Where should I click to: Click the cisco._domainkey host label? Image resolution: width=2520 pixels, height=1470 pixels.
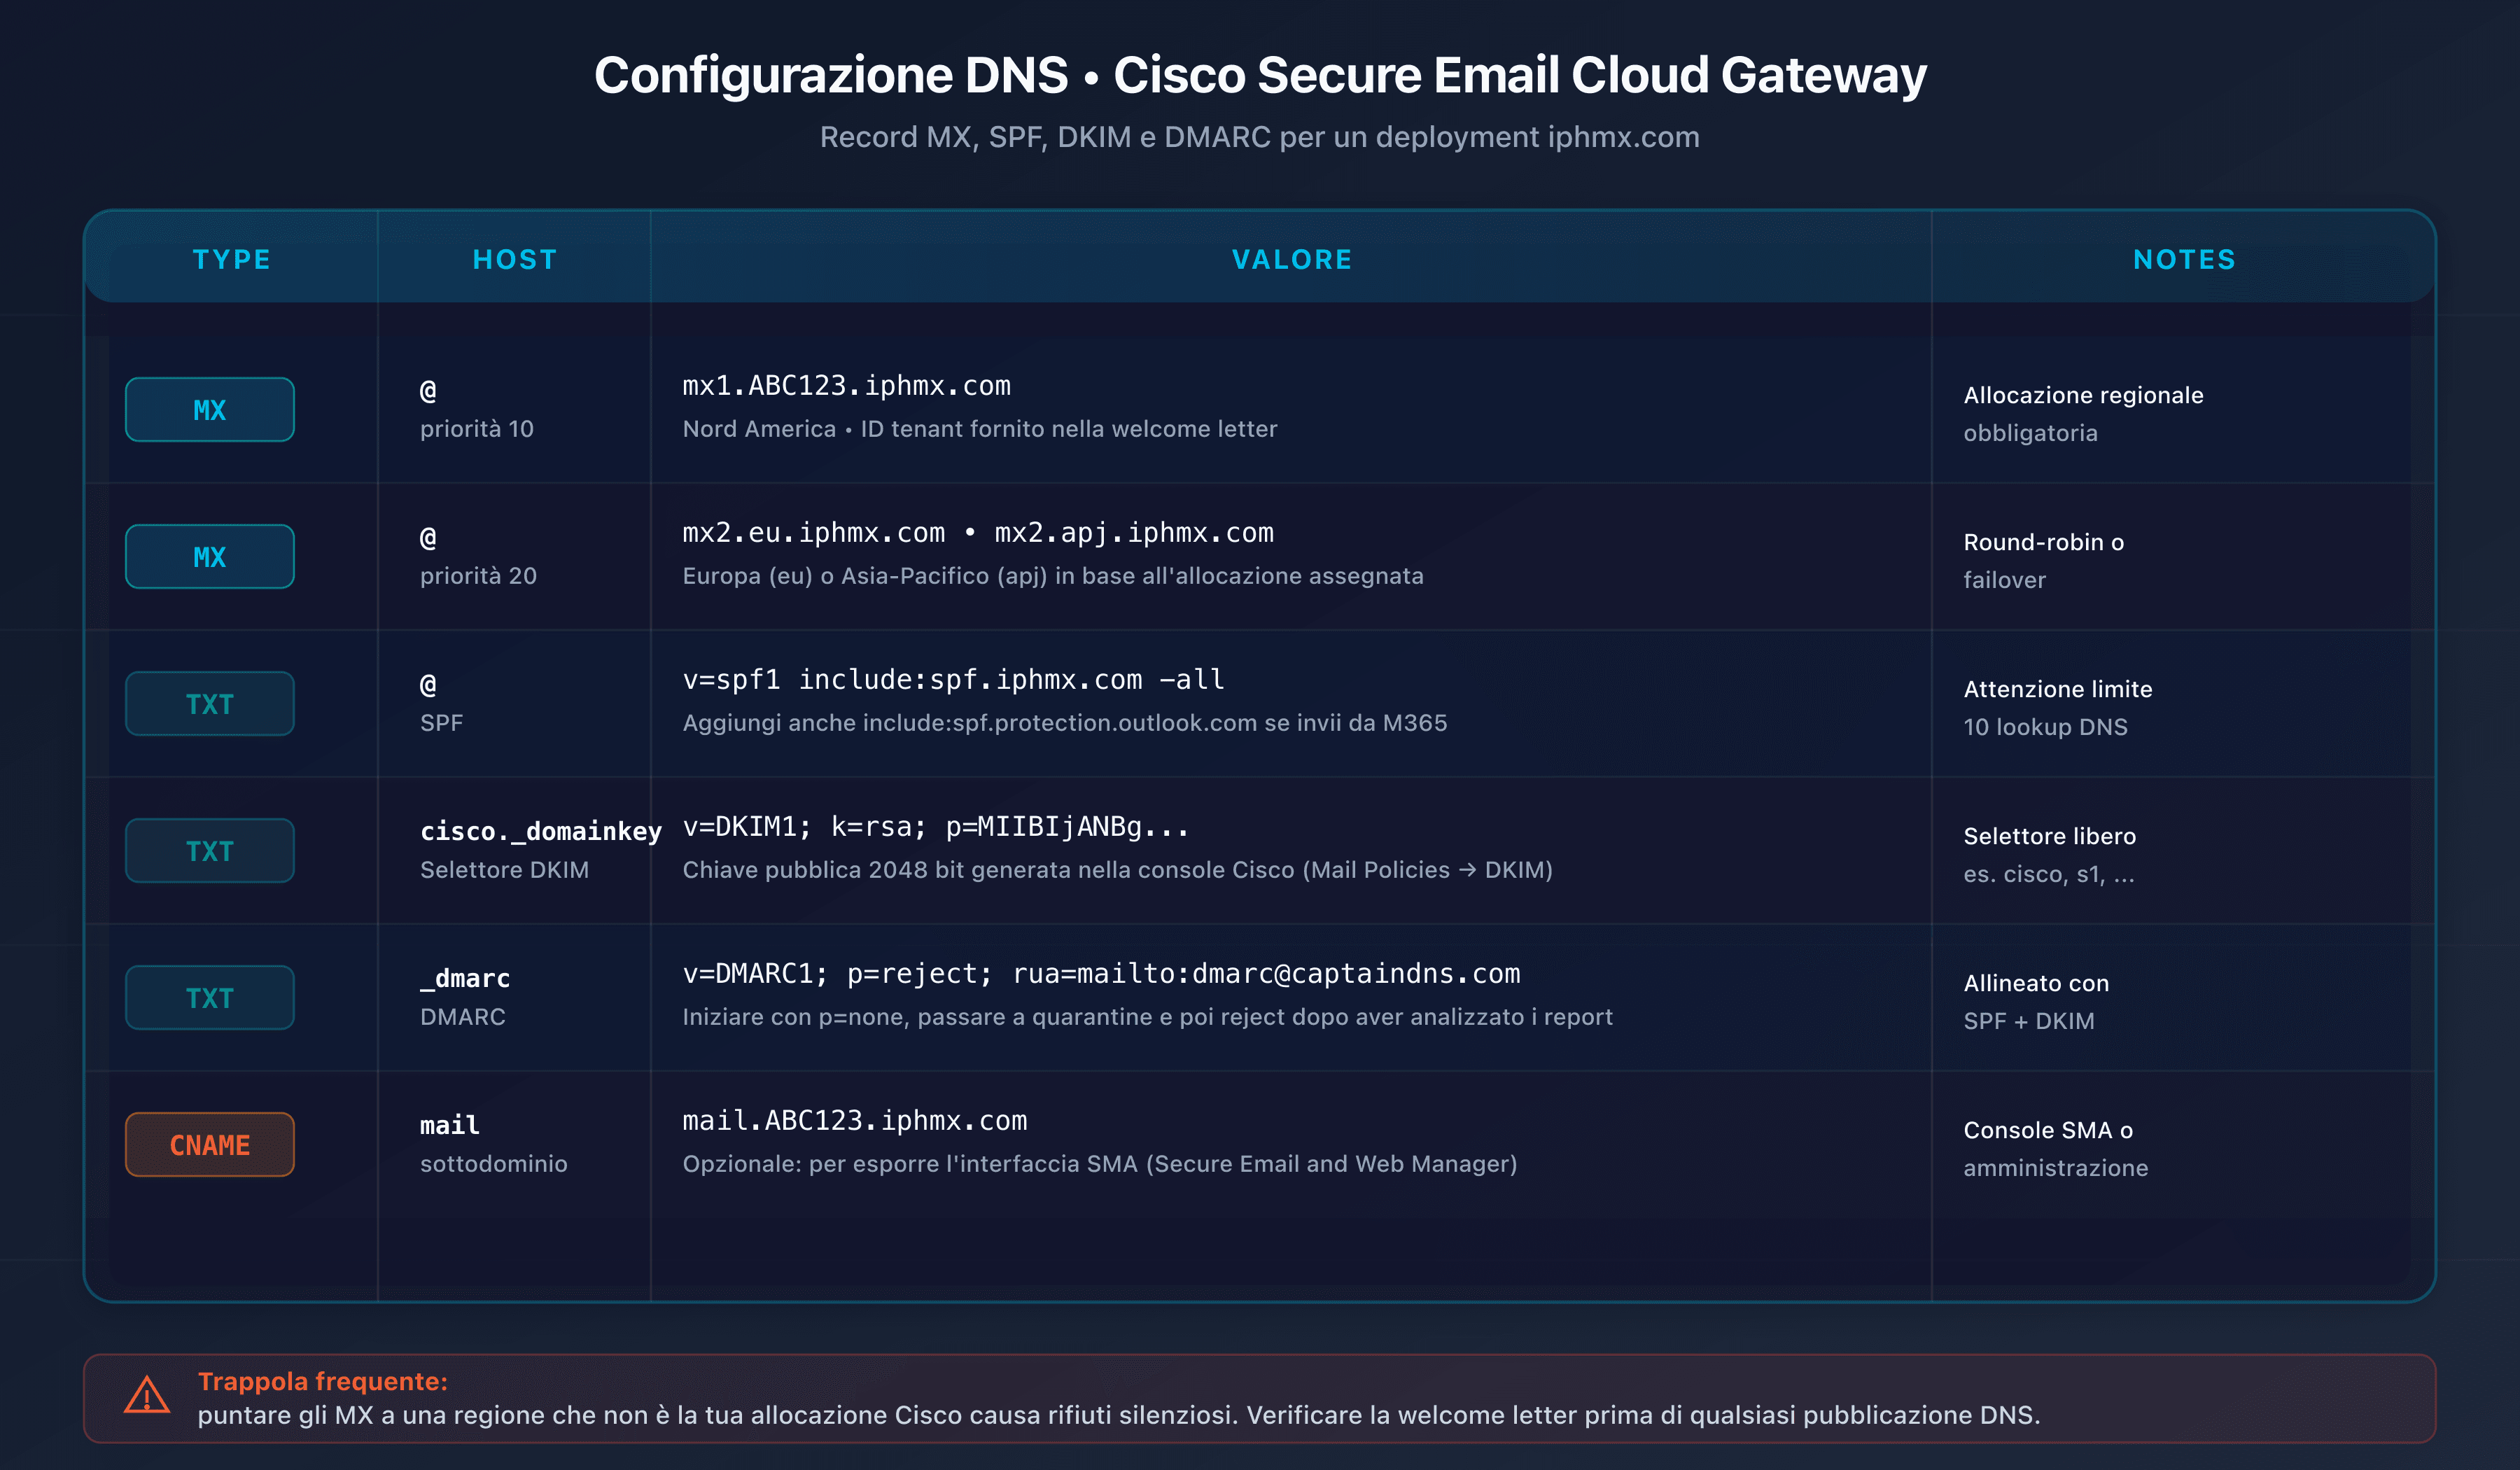coord(540,830)
